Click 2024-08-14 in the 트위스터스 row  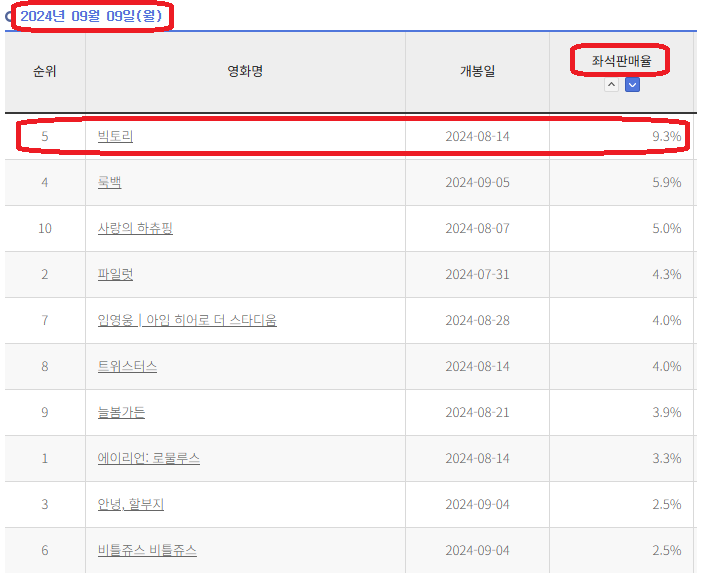click(x=477, y=366)
